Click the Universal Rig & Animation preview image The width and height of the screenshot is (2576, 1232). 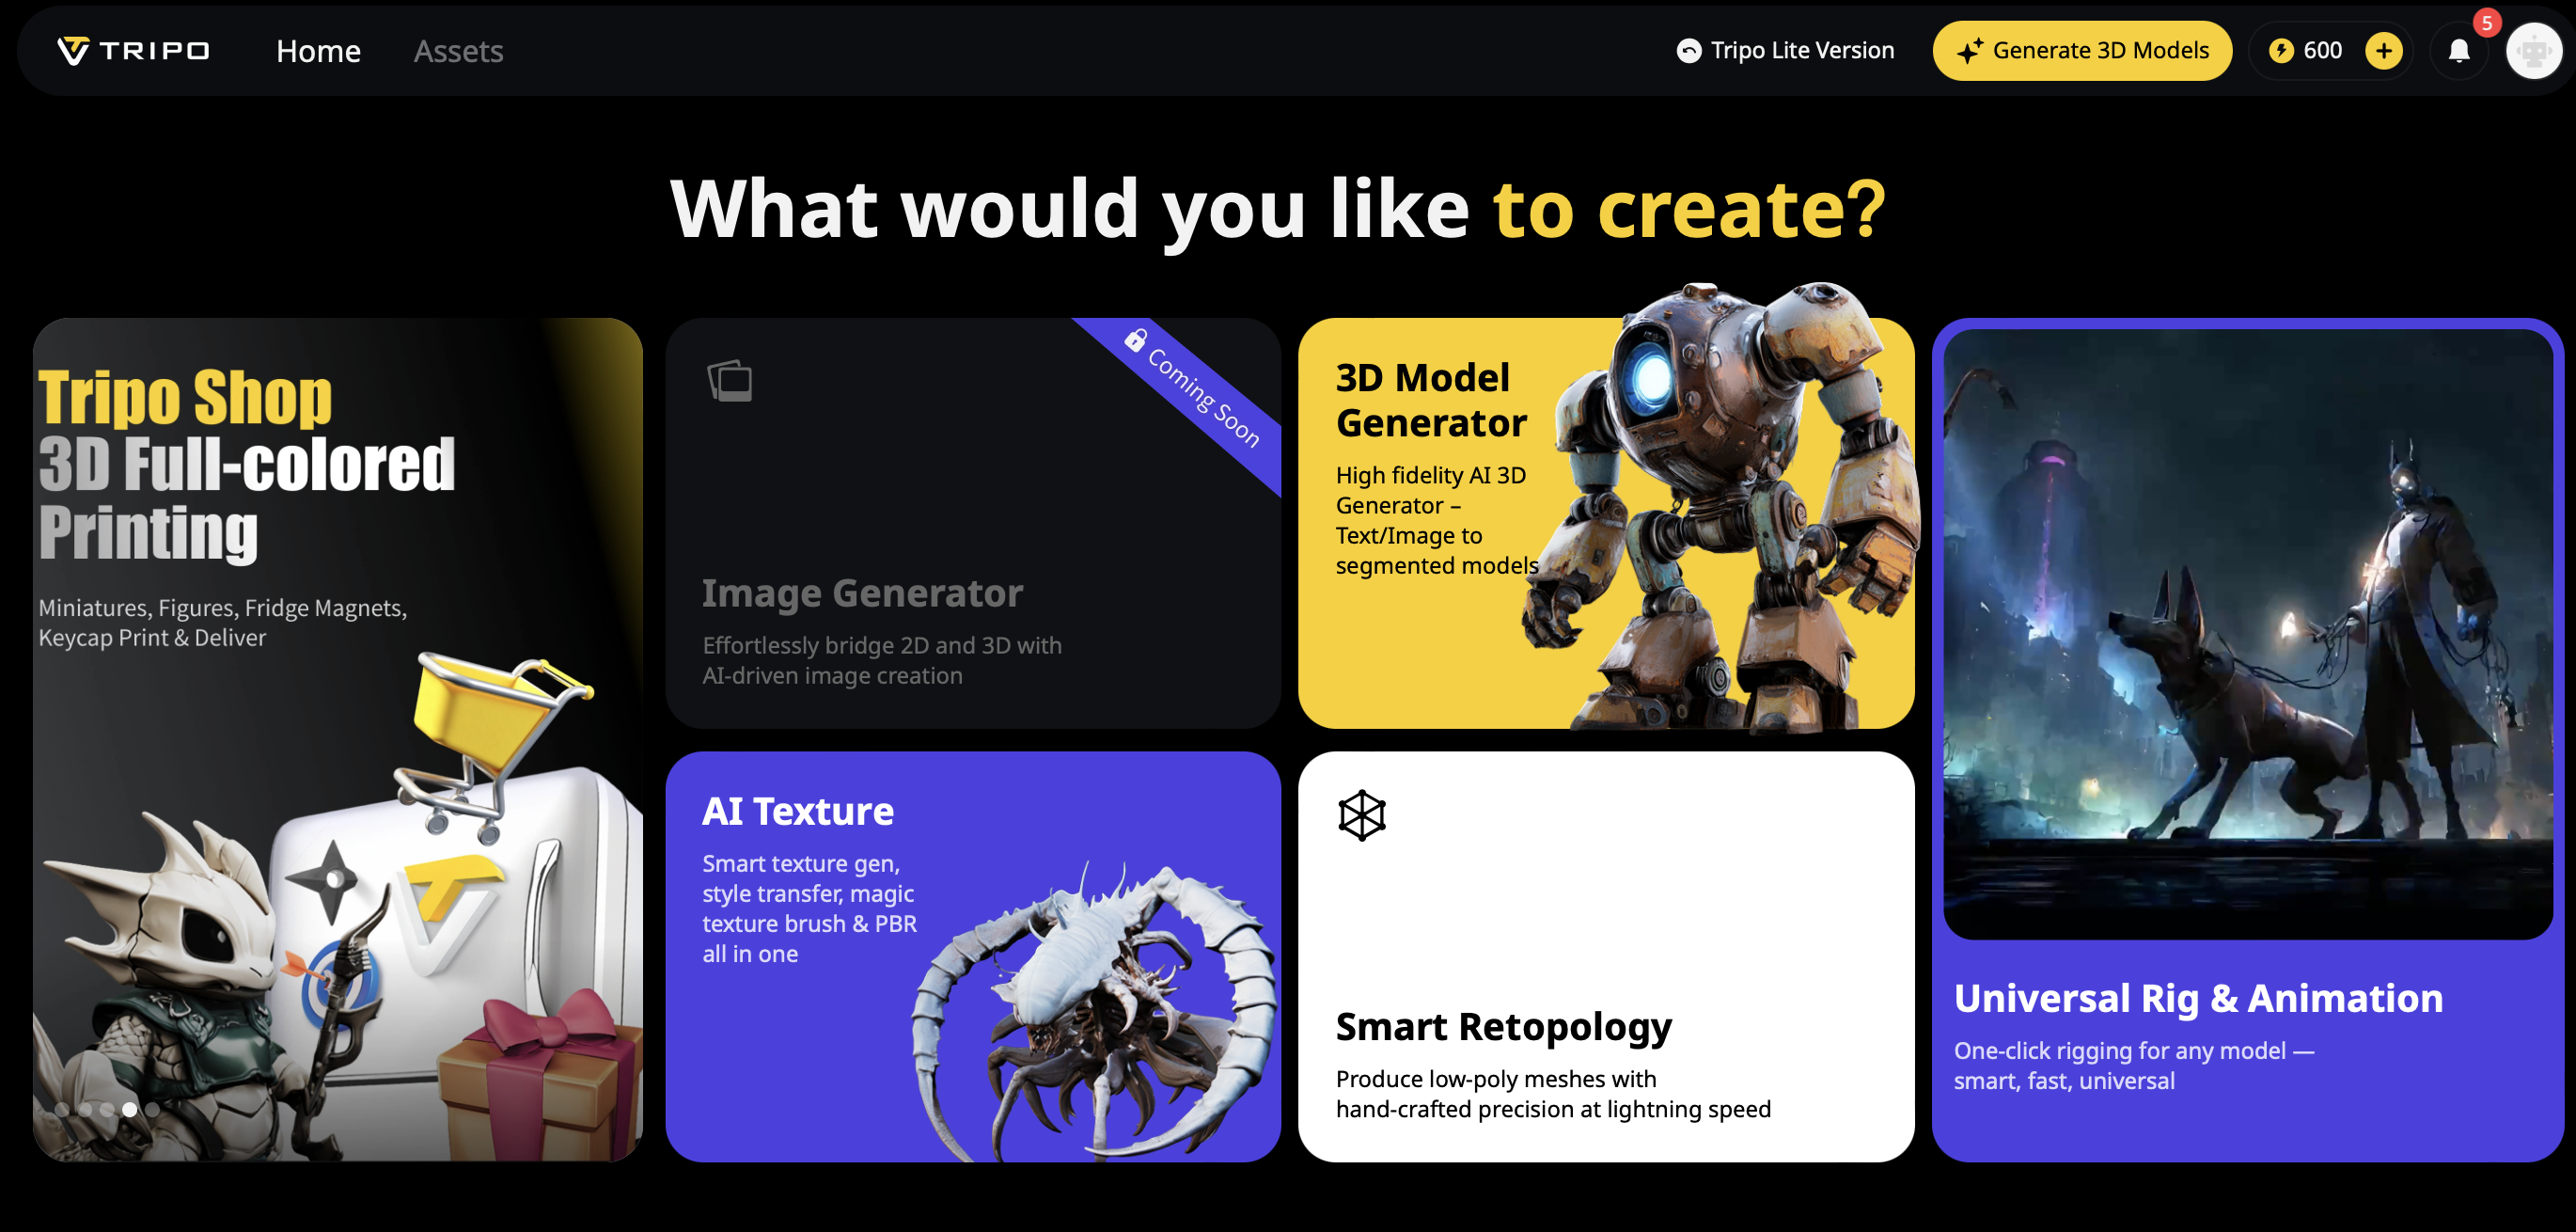click(2248, 635)
